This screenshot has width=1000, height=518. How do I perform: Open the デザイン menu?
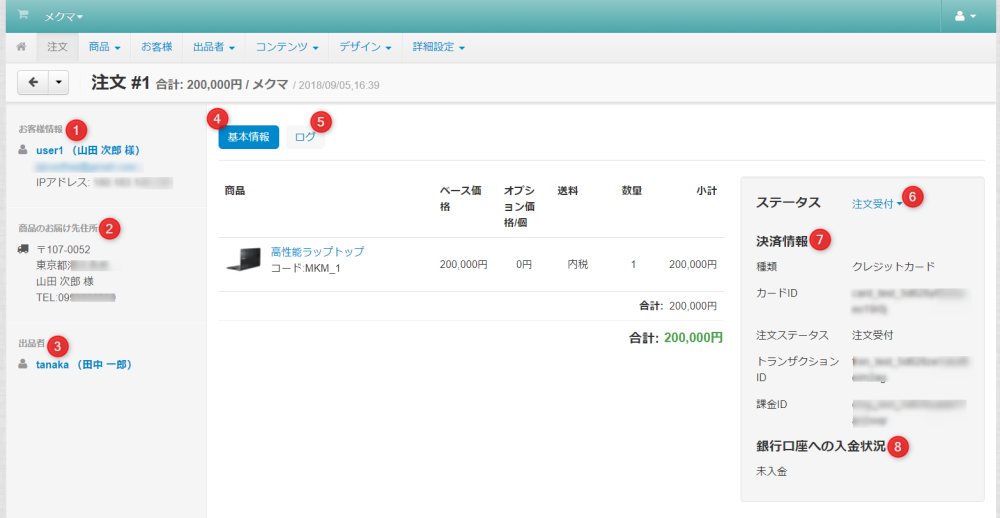365,47
